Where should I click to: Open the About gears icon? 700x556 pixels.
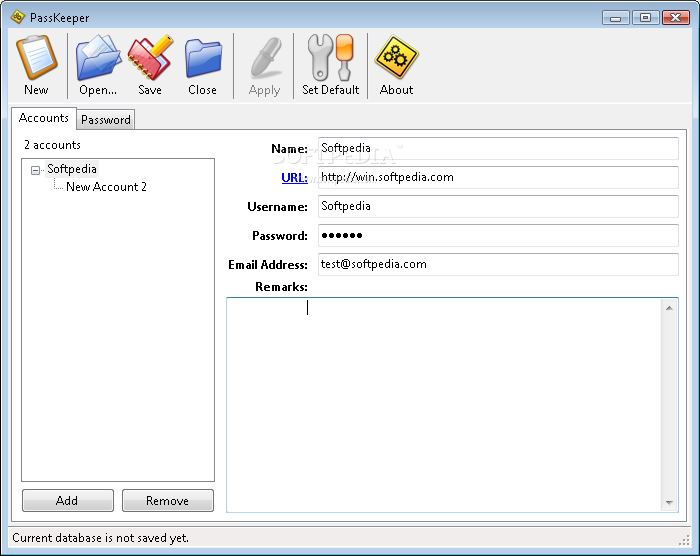(396, 58)
